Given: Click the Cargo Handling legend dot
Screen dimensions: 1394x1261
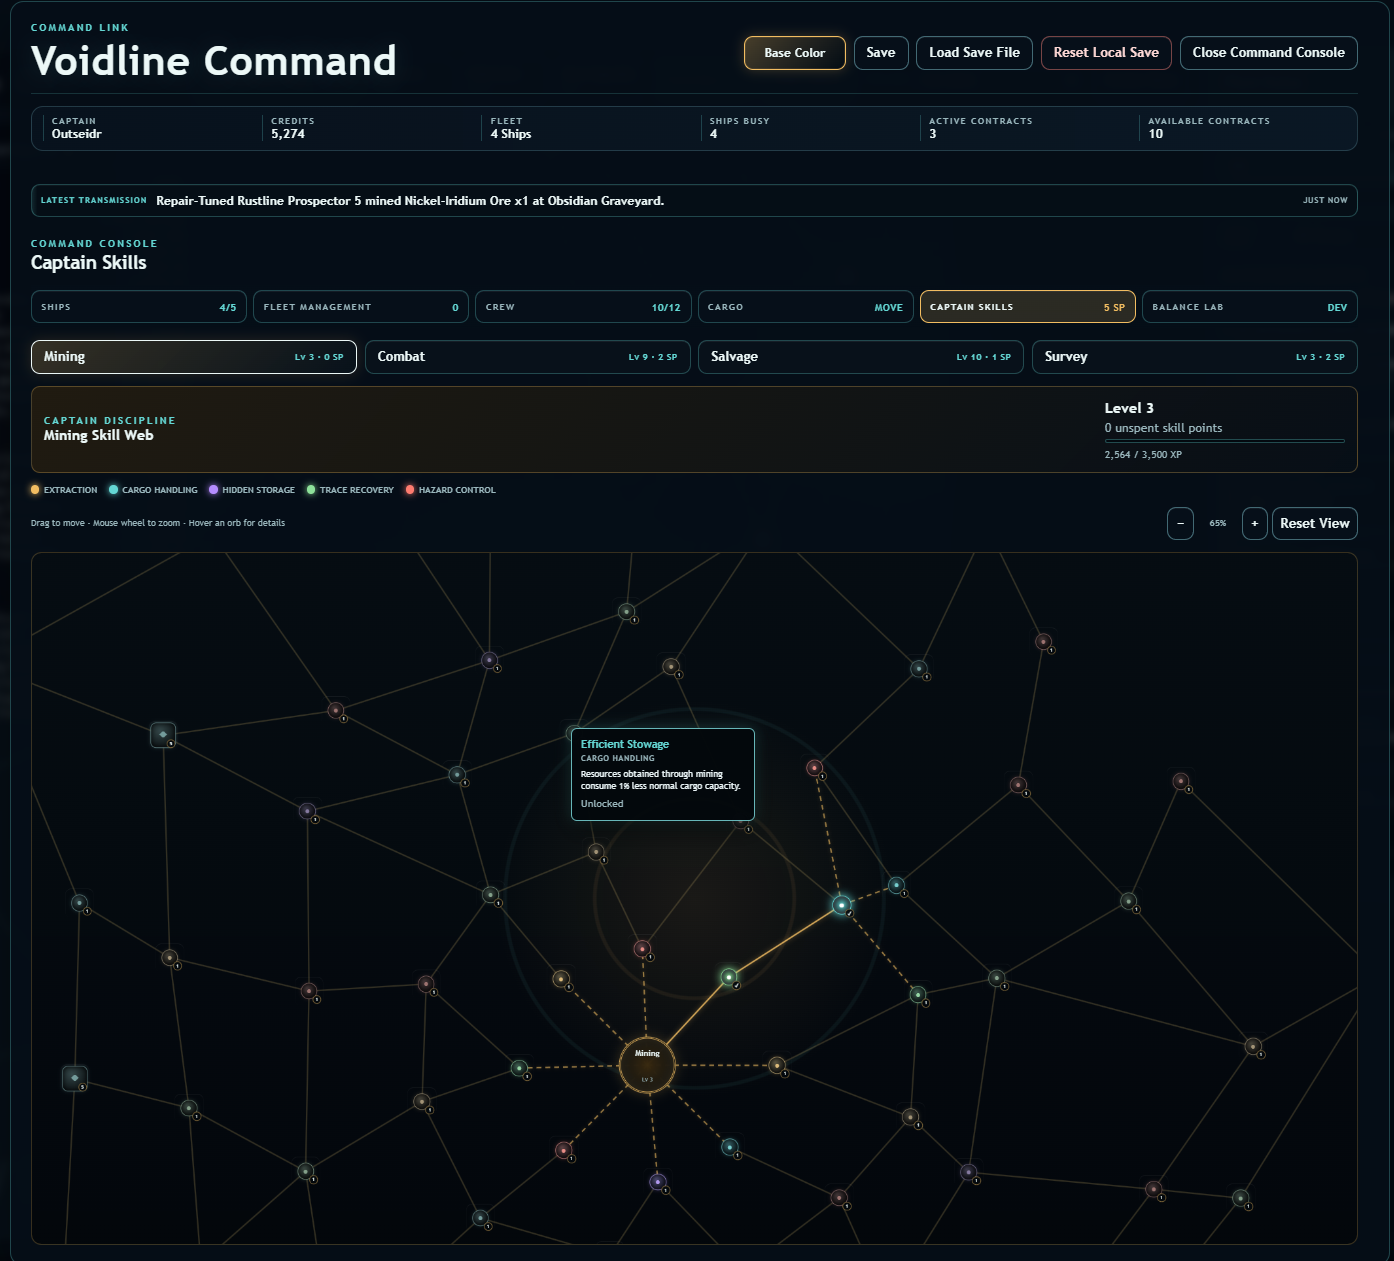Looking at the screenshot, I should coord(113,490).
